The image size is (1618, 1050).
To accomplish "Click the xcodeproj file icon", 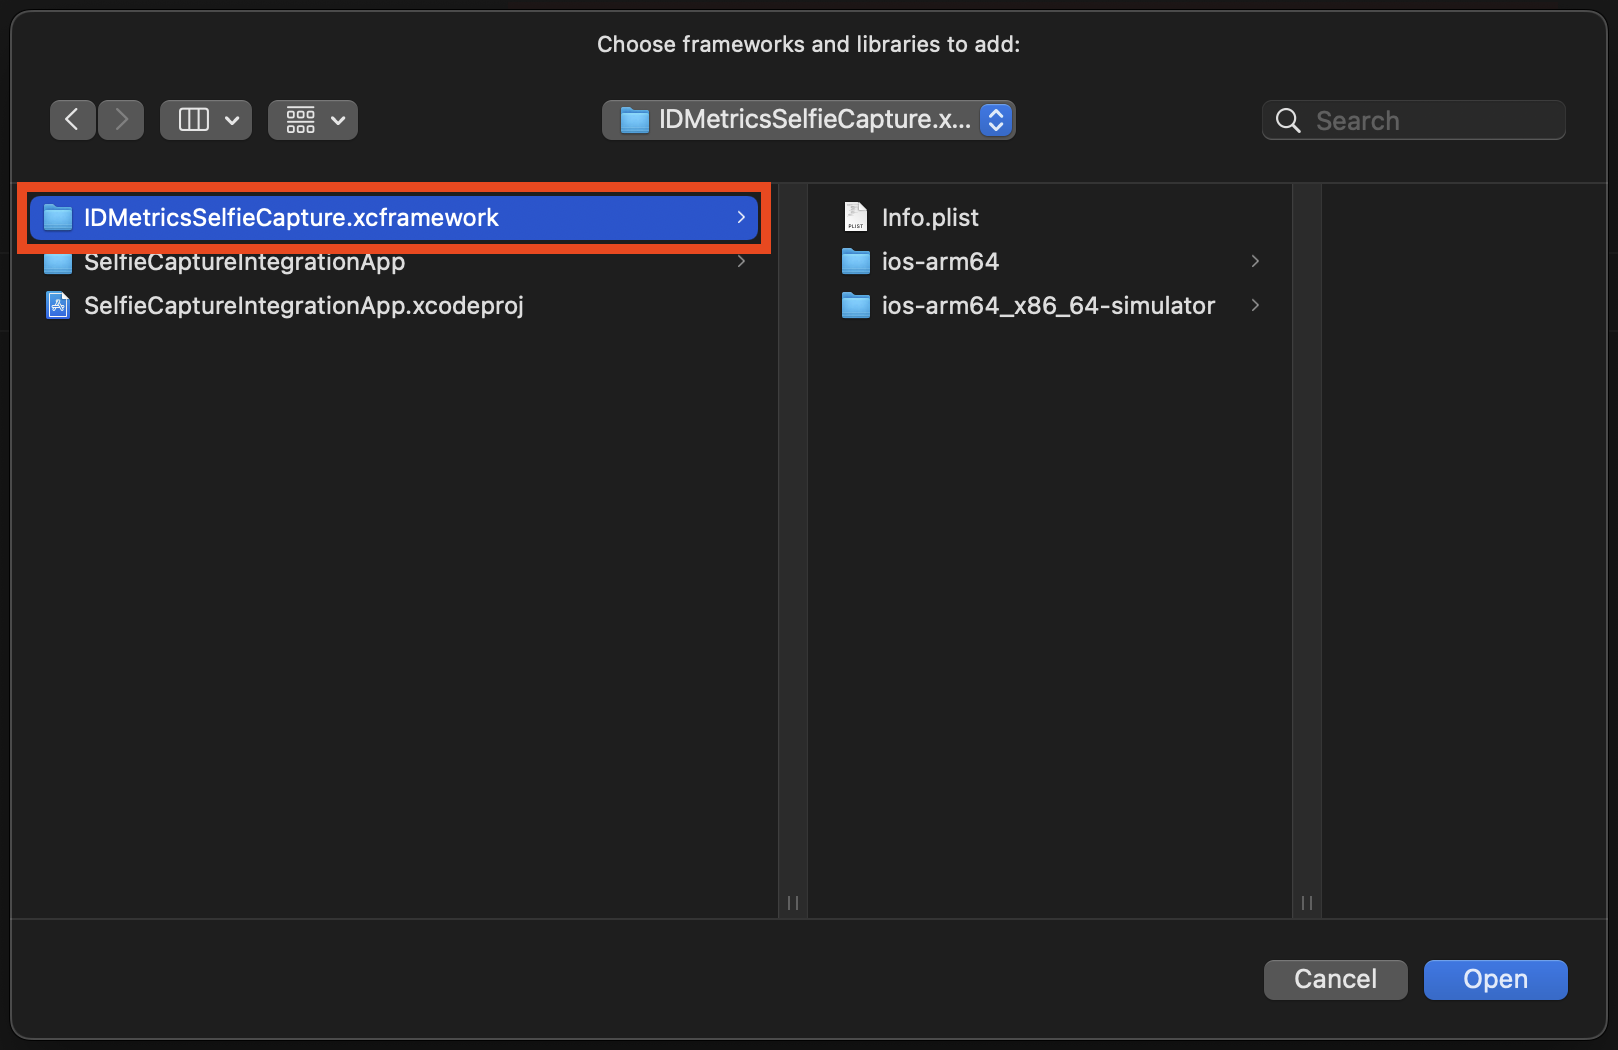I will (x=59, y=305).
